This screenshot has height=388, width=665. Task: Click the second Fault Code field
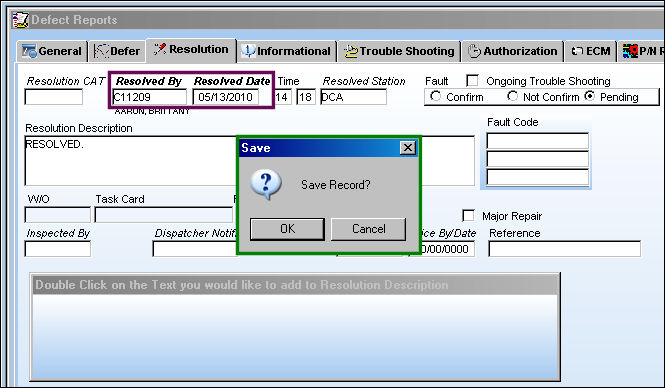coord(537,159)
